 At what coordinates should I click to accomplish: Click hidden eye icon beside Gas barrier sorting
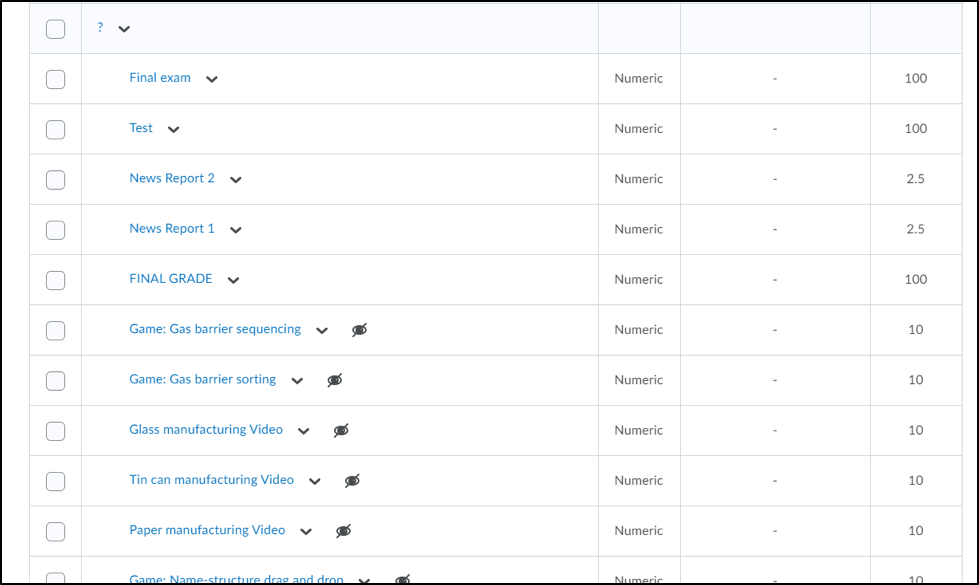click(335, 380)
